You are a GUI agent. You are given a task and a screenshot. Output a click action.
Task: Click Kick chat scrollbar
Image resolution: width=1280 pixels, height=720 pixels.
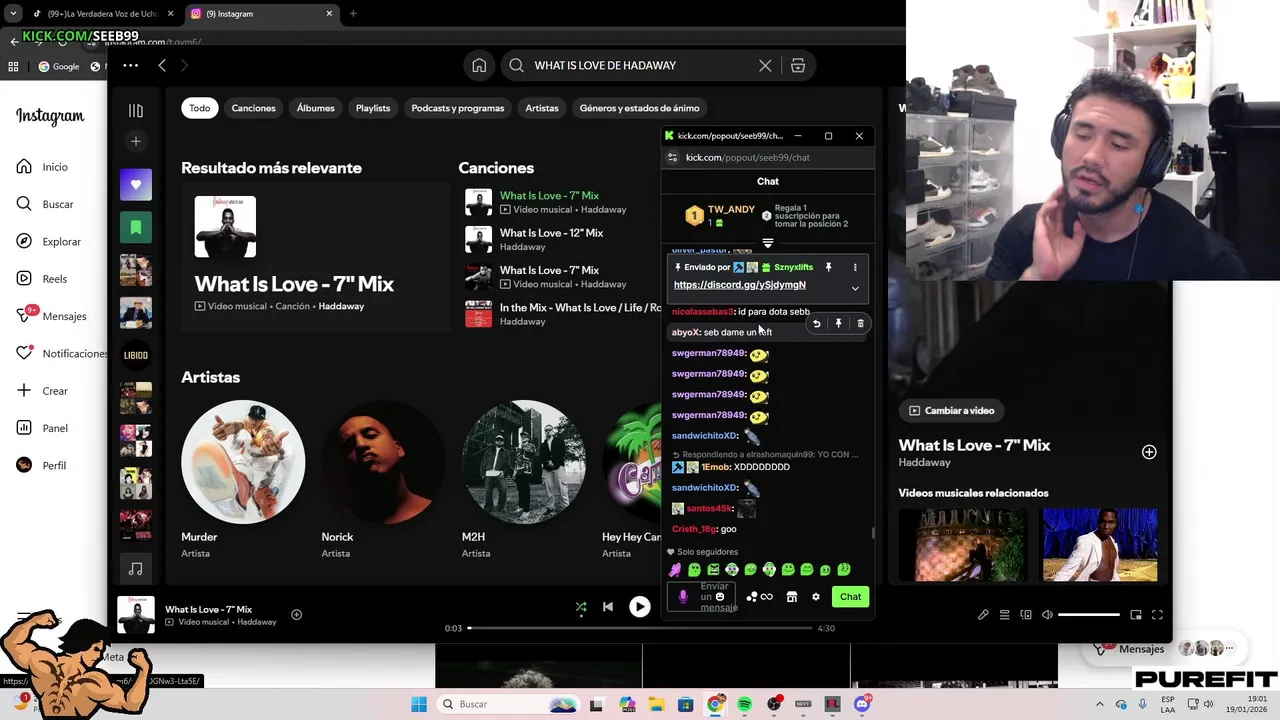[873, 533]
